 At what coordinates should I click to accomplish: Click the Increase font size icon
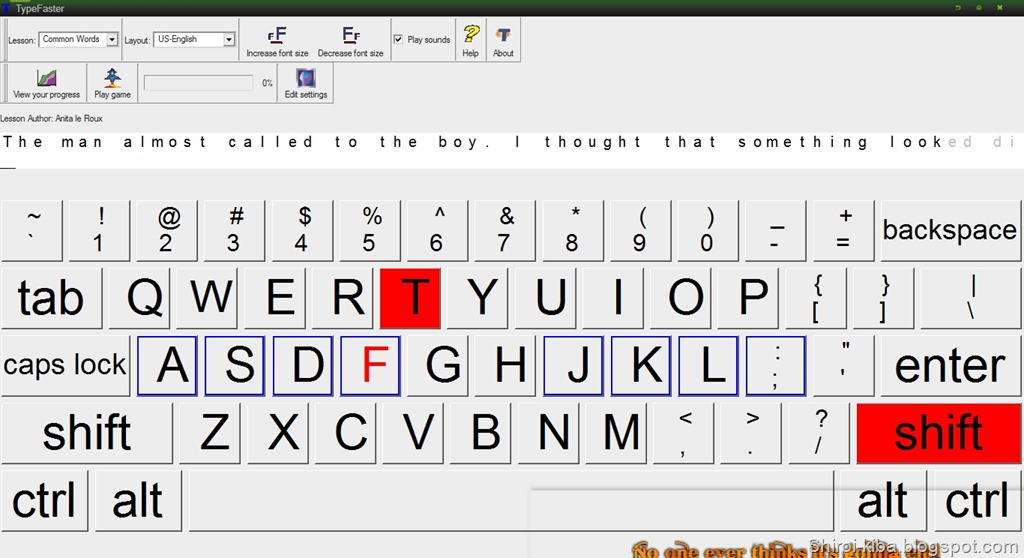tap(277, 41)
